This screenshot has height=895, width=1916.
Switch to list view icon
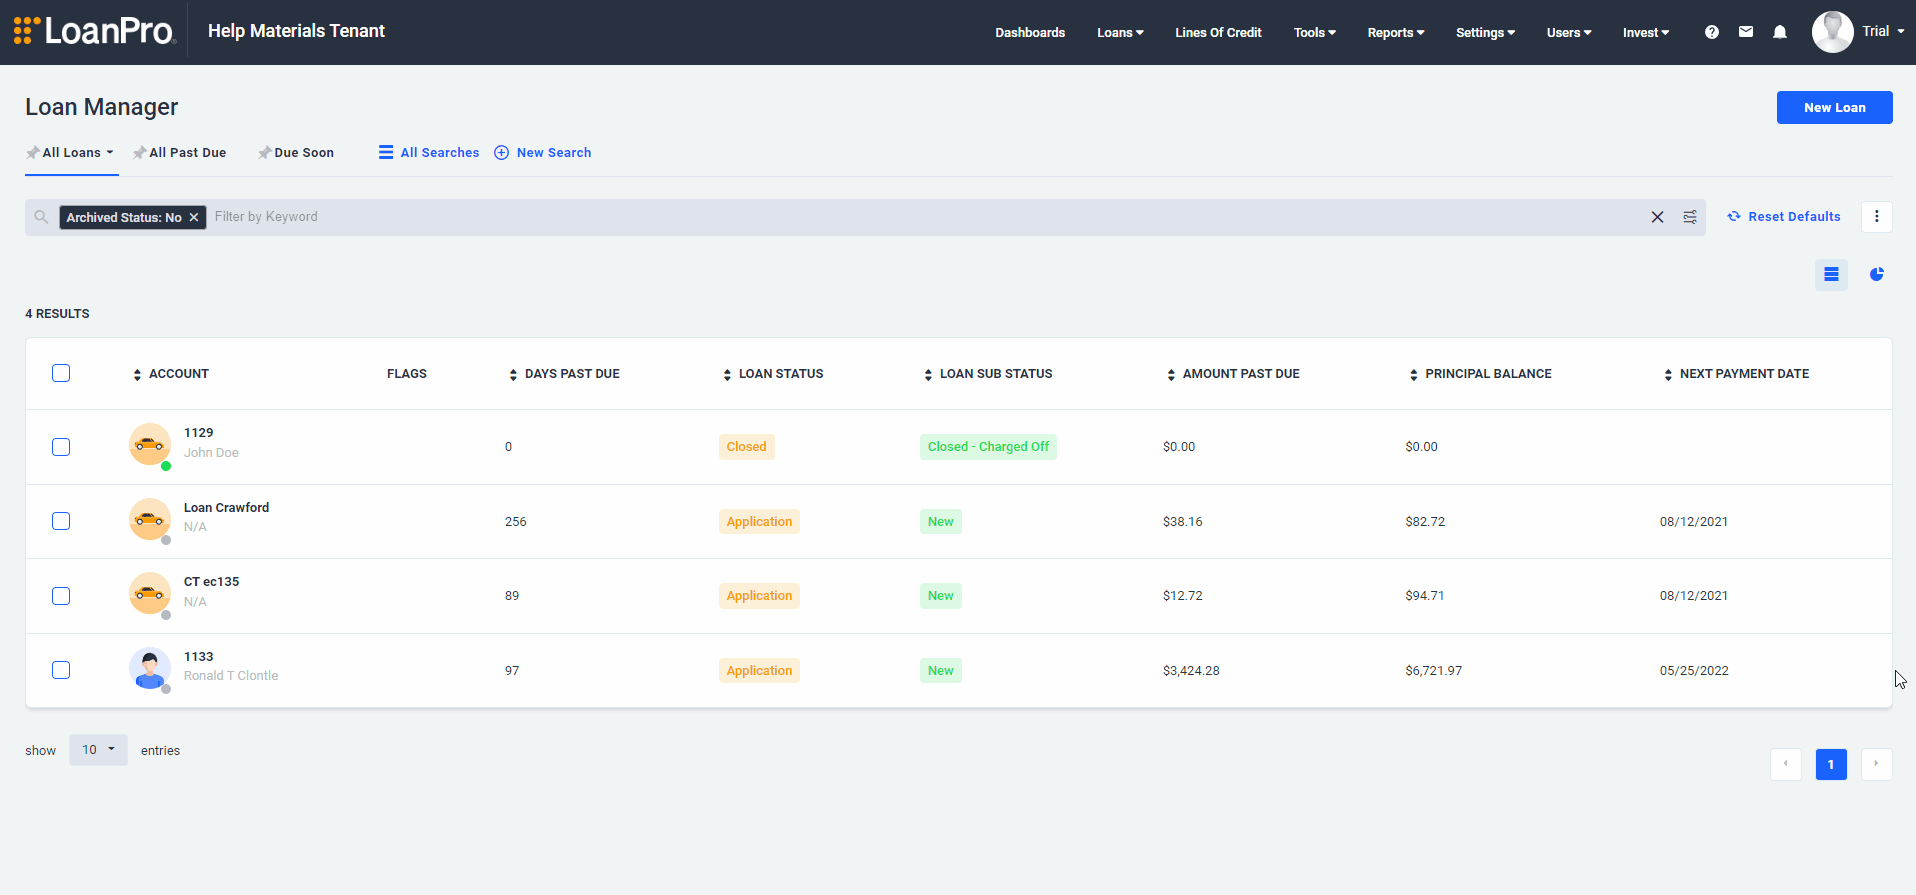click(x=1831, y=274)
